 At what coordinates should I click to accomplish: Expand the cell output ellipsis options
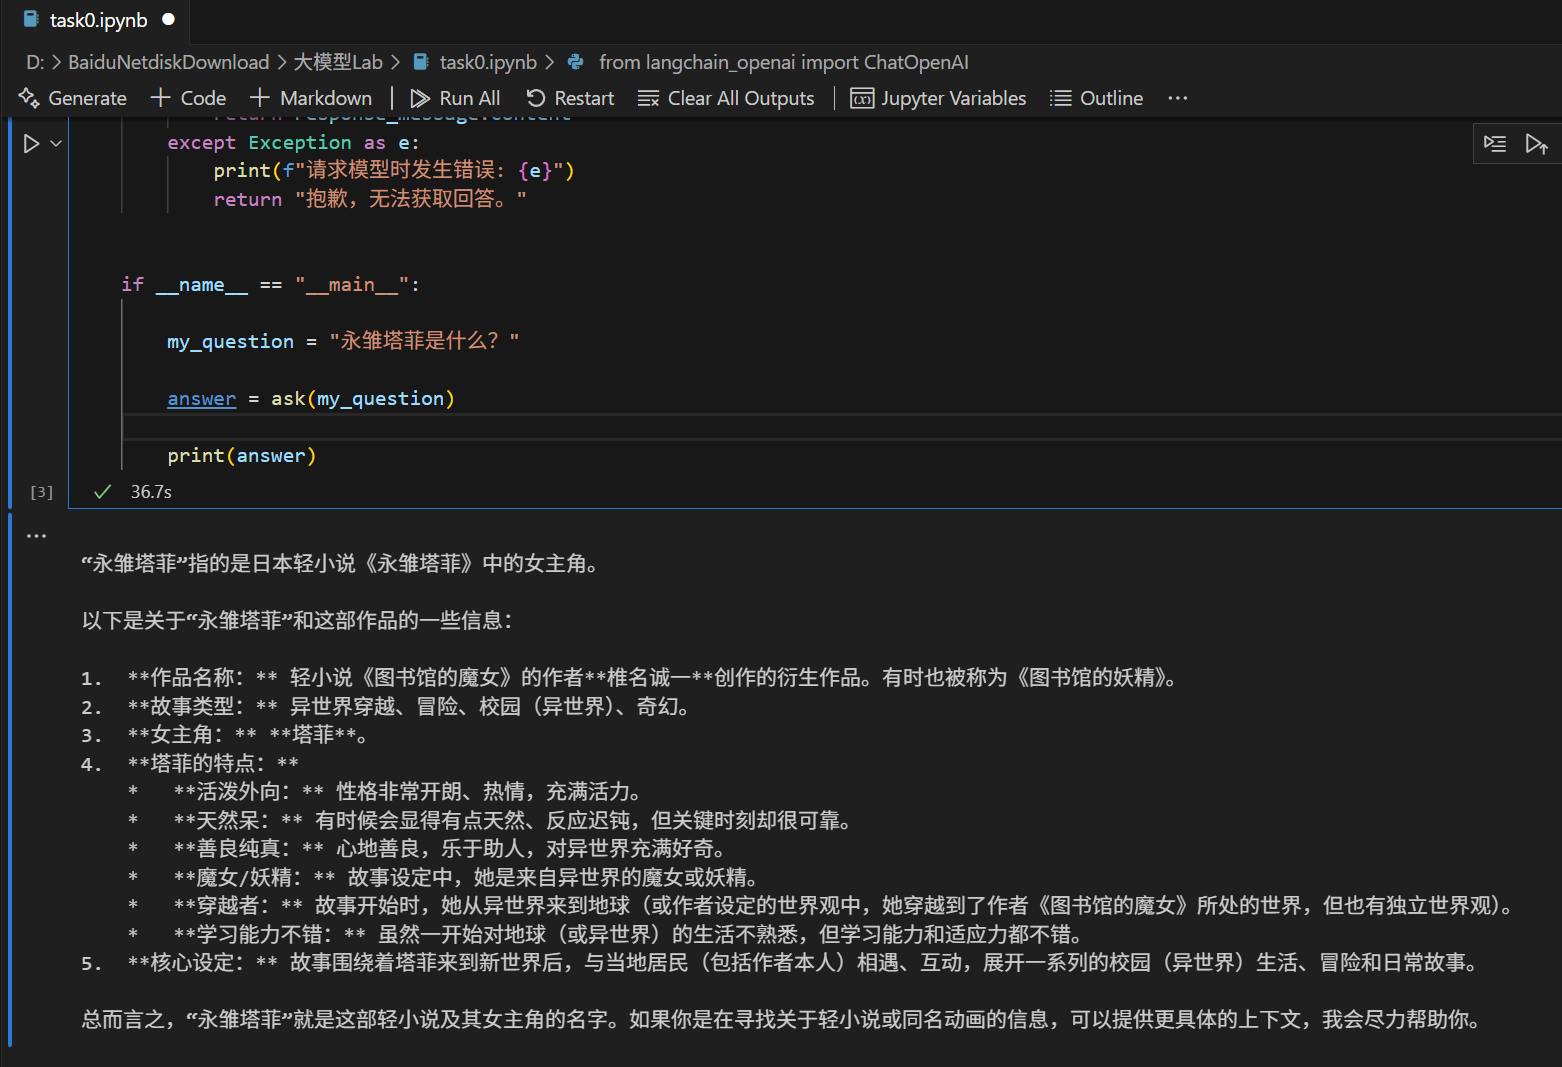[36, 535]
